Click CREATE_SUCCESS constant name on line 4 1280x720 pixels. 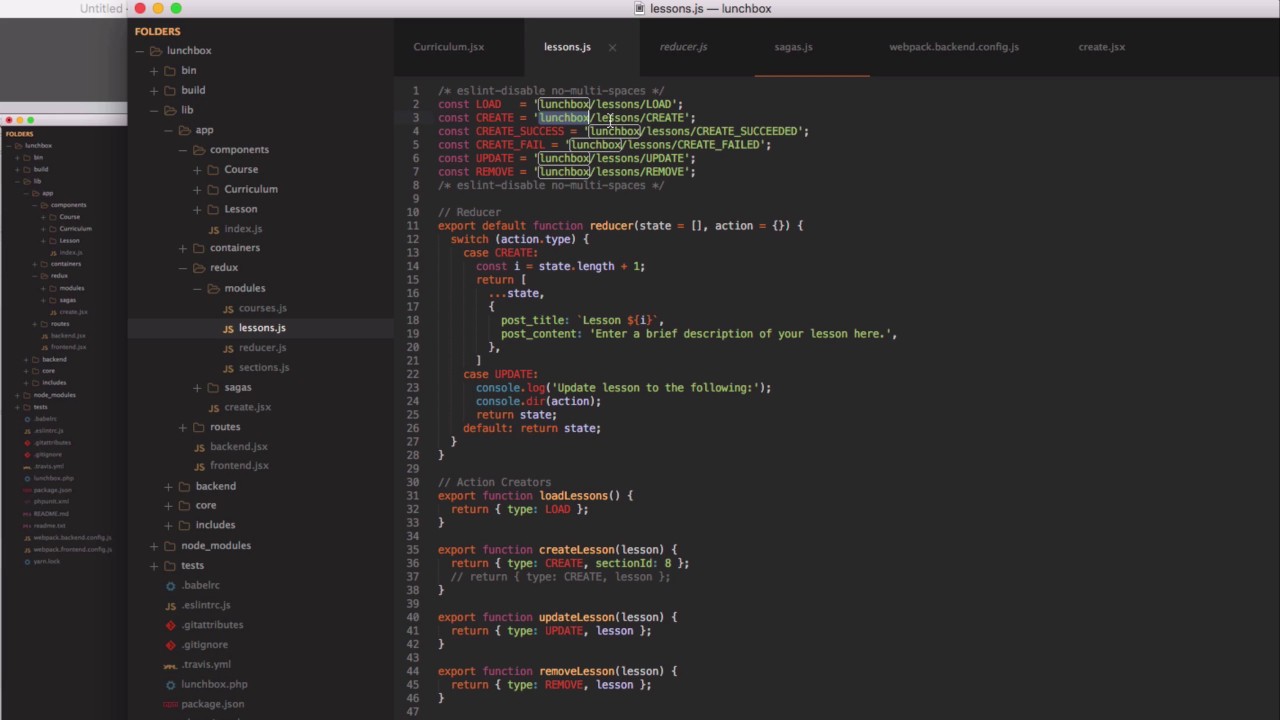[520, 131]
